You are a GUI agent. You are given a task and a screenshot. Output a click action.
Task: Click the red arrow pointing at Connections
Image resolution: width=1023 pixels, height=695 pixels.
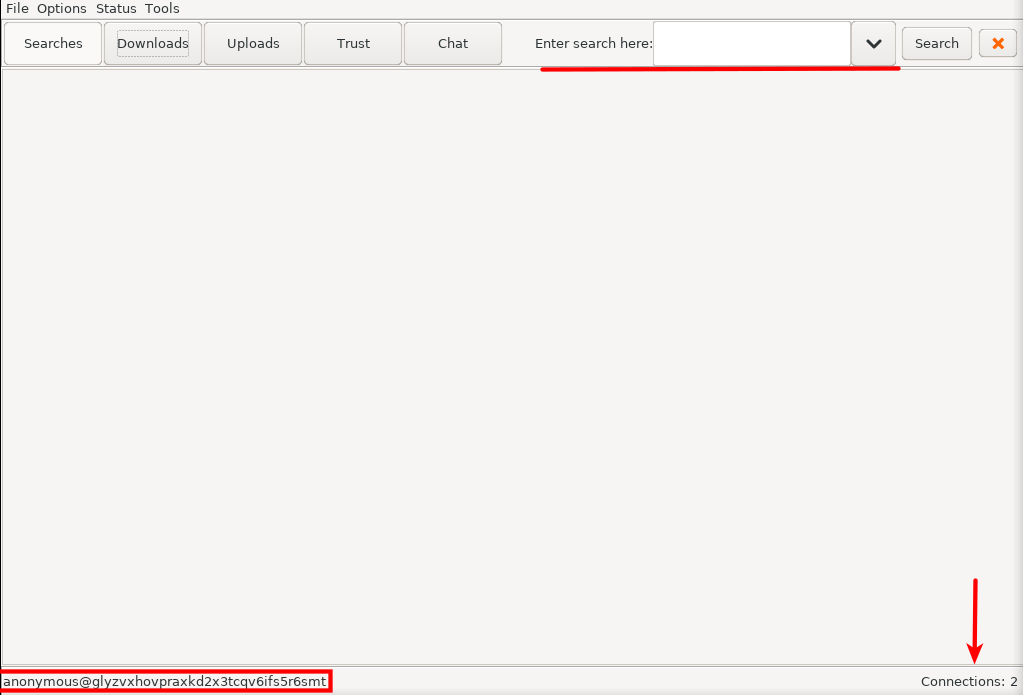[x=975, y=620]
